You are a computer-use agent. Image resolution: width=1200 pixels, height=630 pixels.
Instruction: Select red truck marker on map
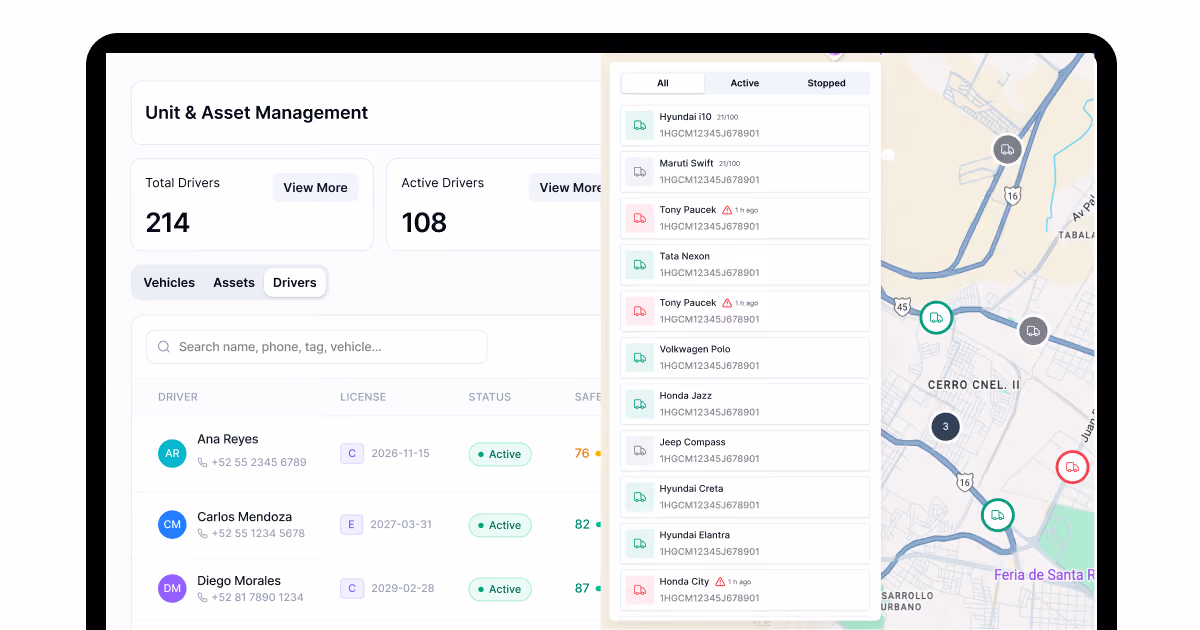tap(1072, 467)
